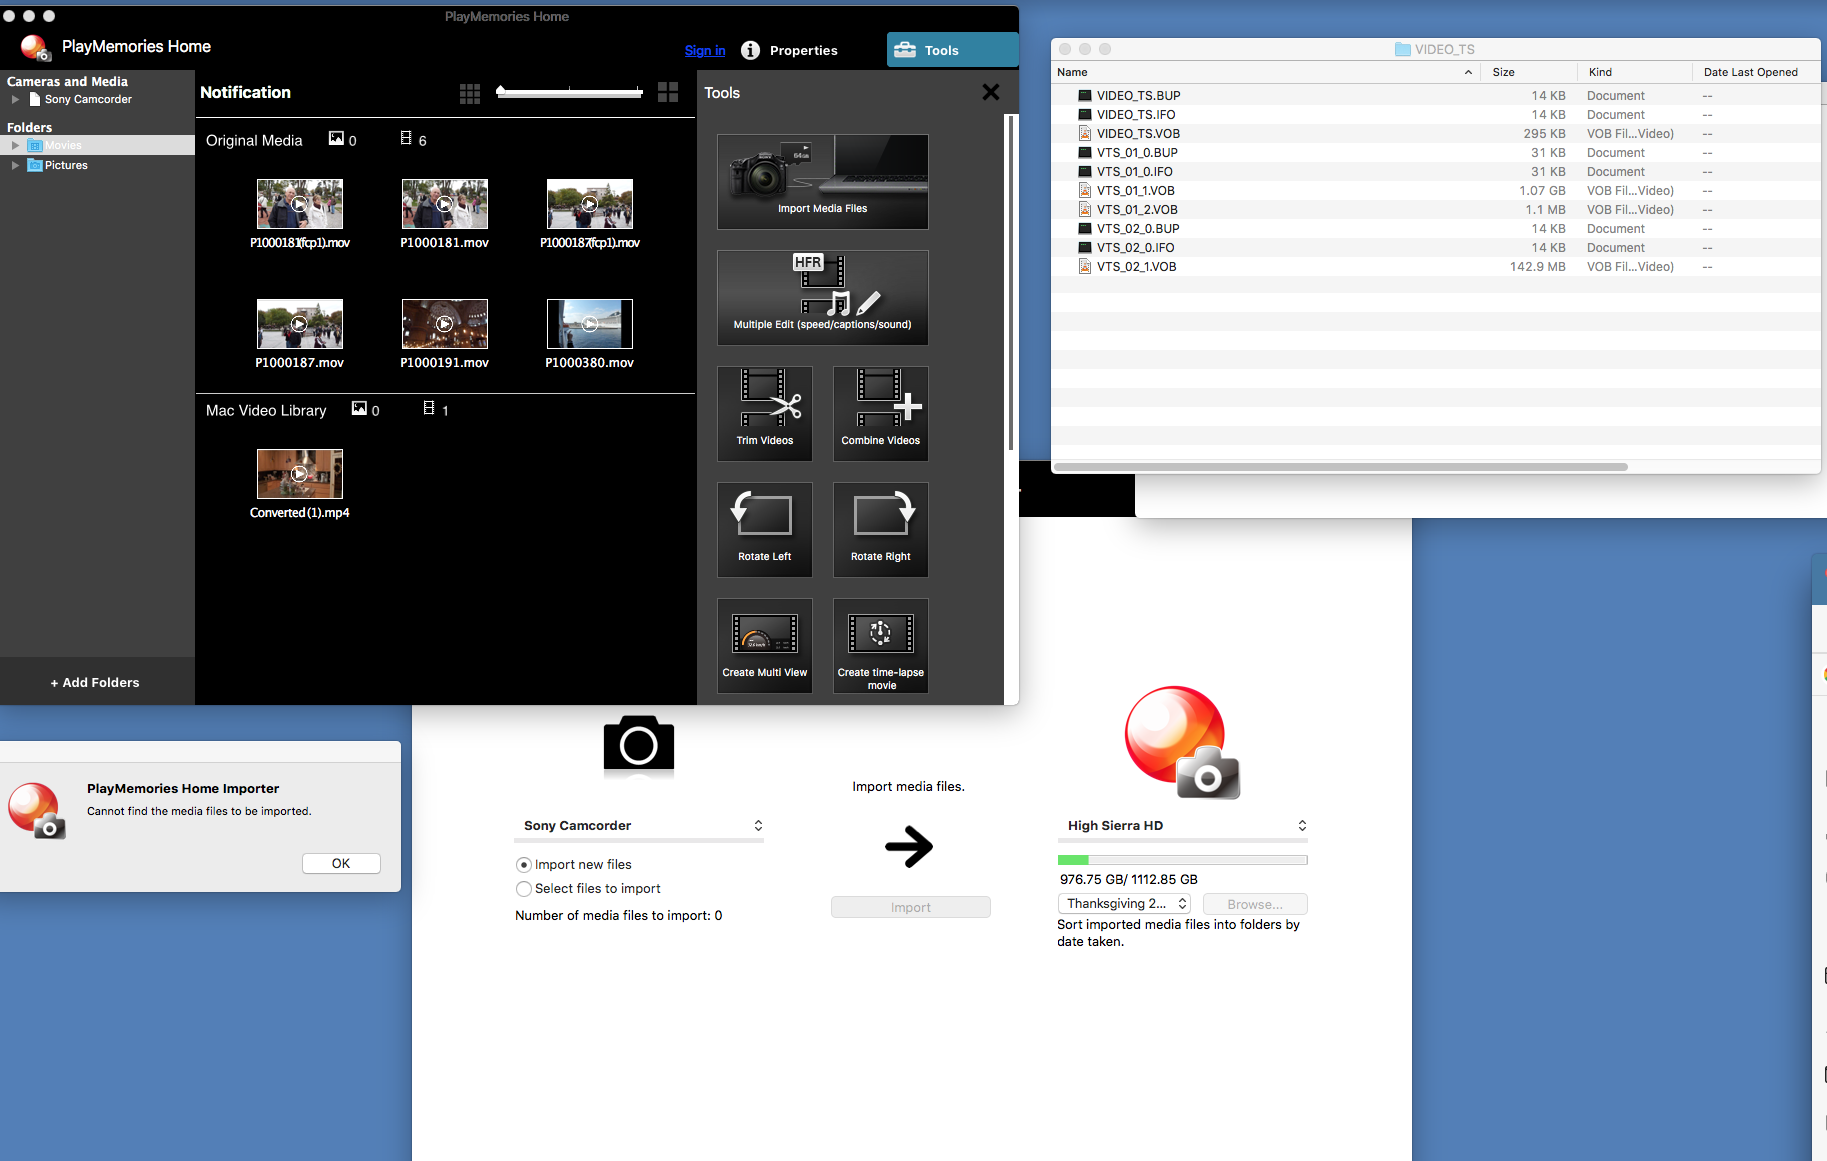
Task: Click Add Folders button
Action: [x=96, y=682]
